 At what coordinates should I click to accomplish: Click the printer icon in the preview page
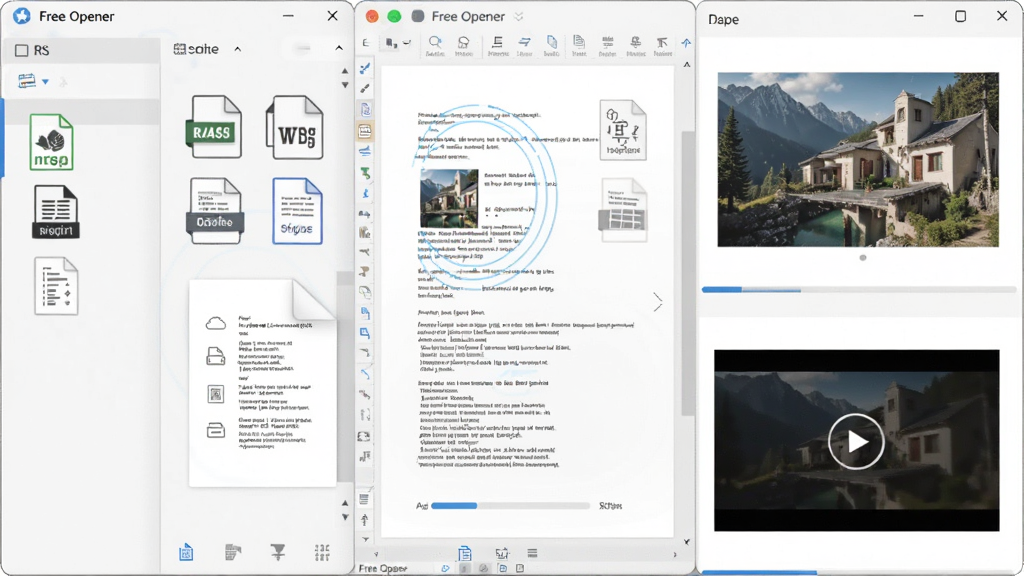216,356
